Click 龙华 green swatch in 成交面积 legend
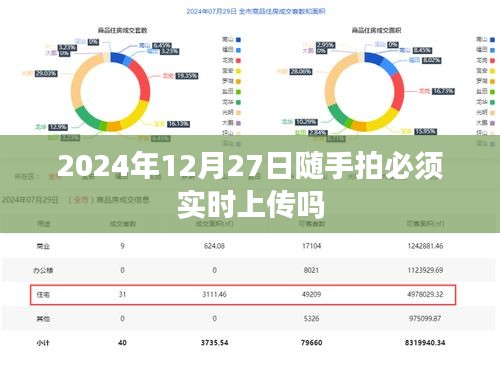Viewport: 500px width, 368px height. [492, 102]
